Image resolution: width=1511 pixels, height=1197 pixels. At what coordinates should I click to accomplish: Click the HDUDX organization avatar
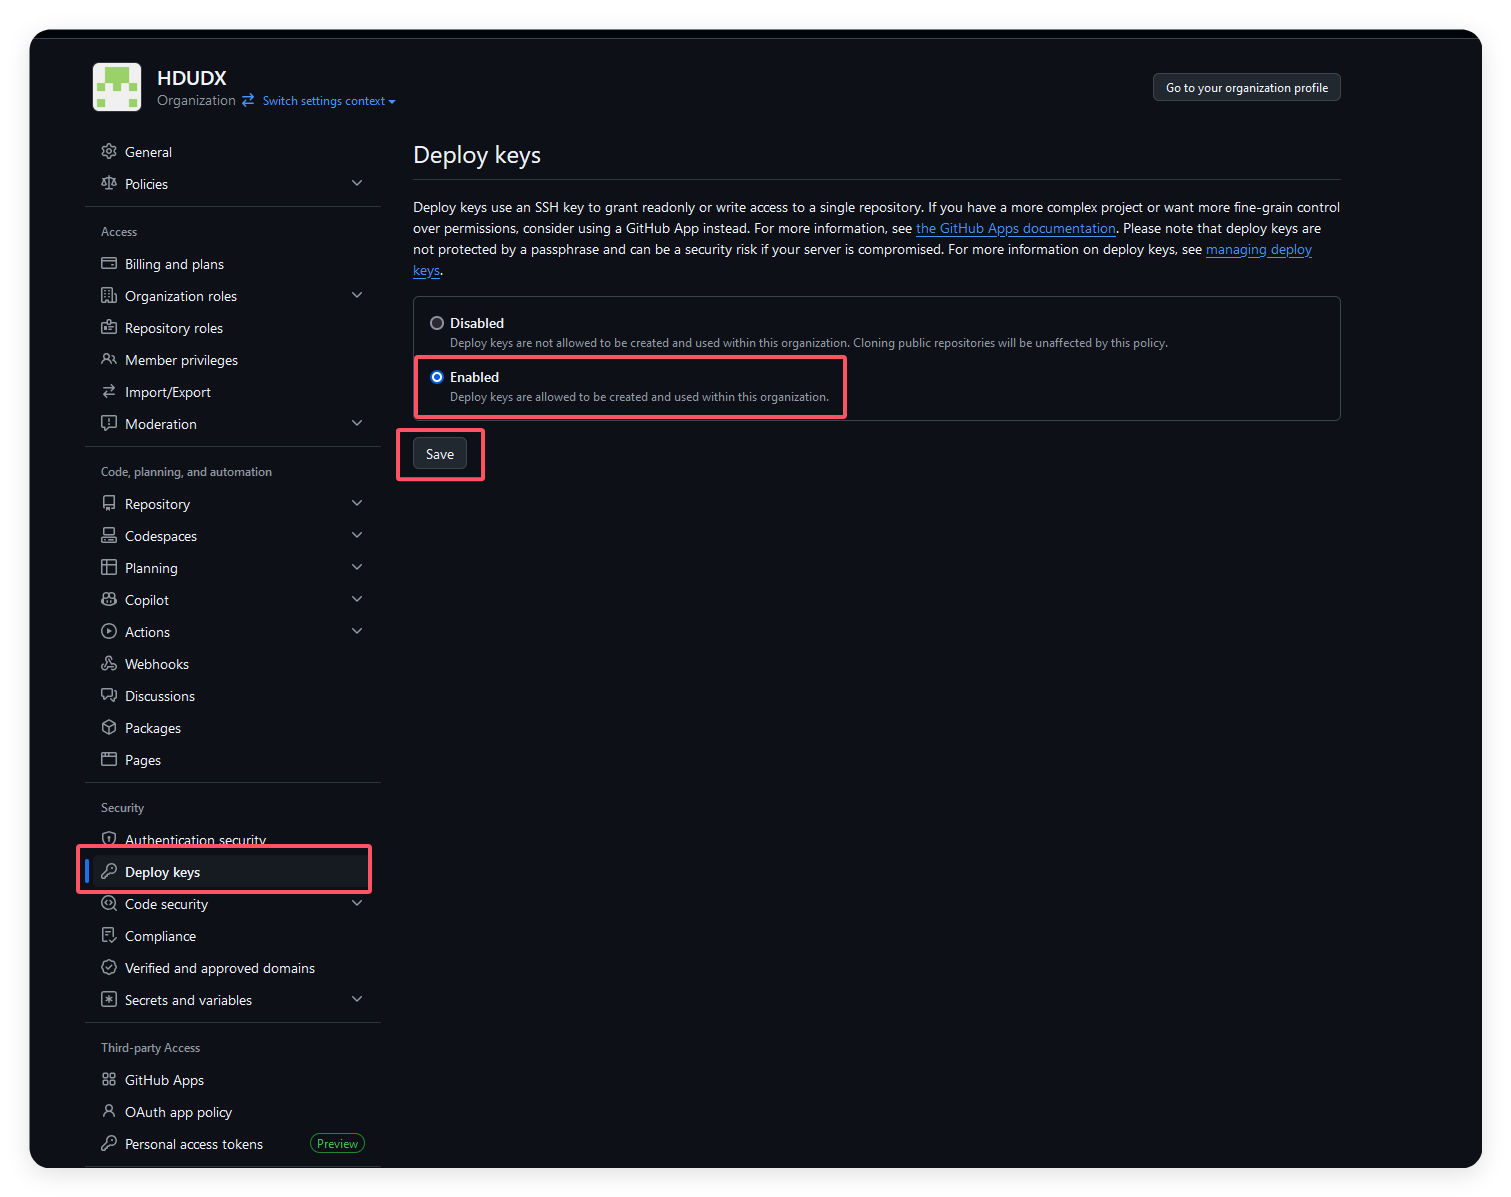117,87
